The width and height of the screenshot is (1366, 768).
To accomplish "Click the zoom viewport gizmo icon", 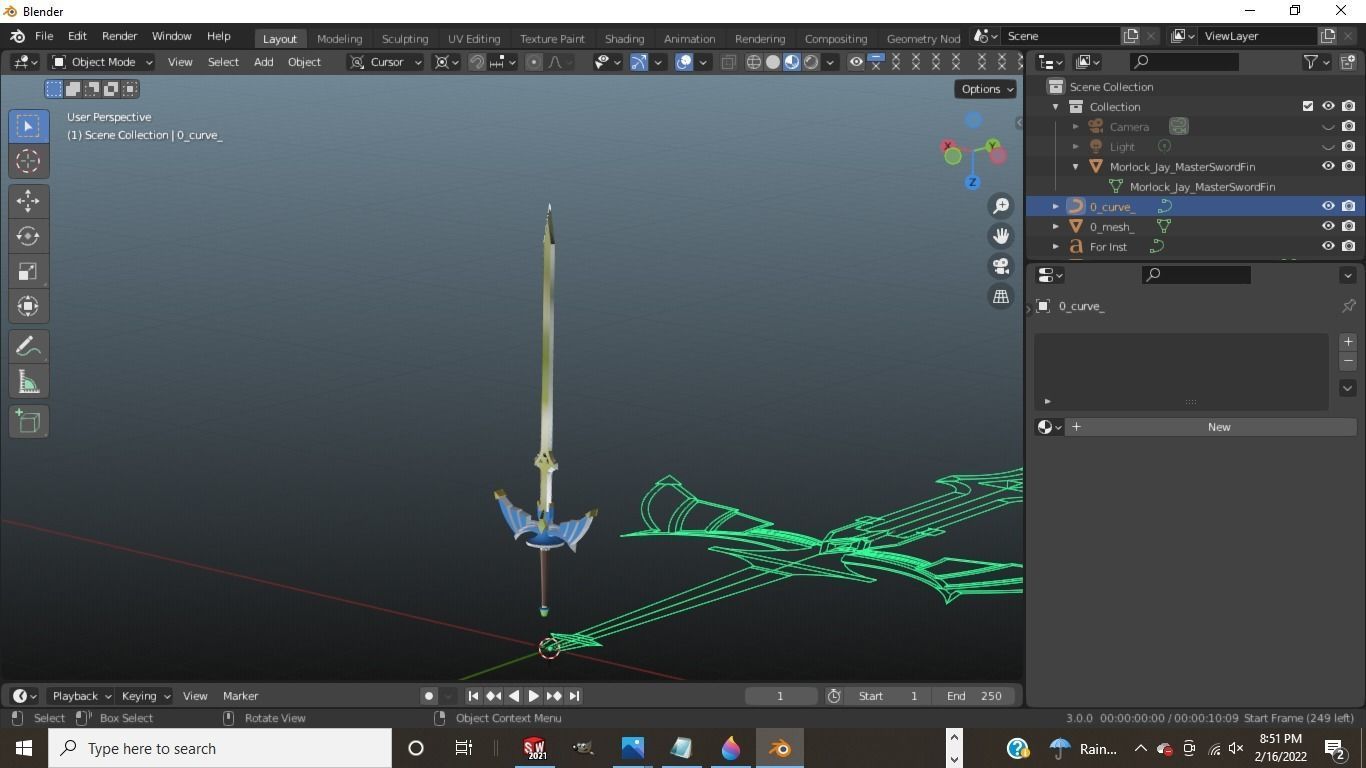I will pos(1001,206).
